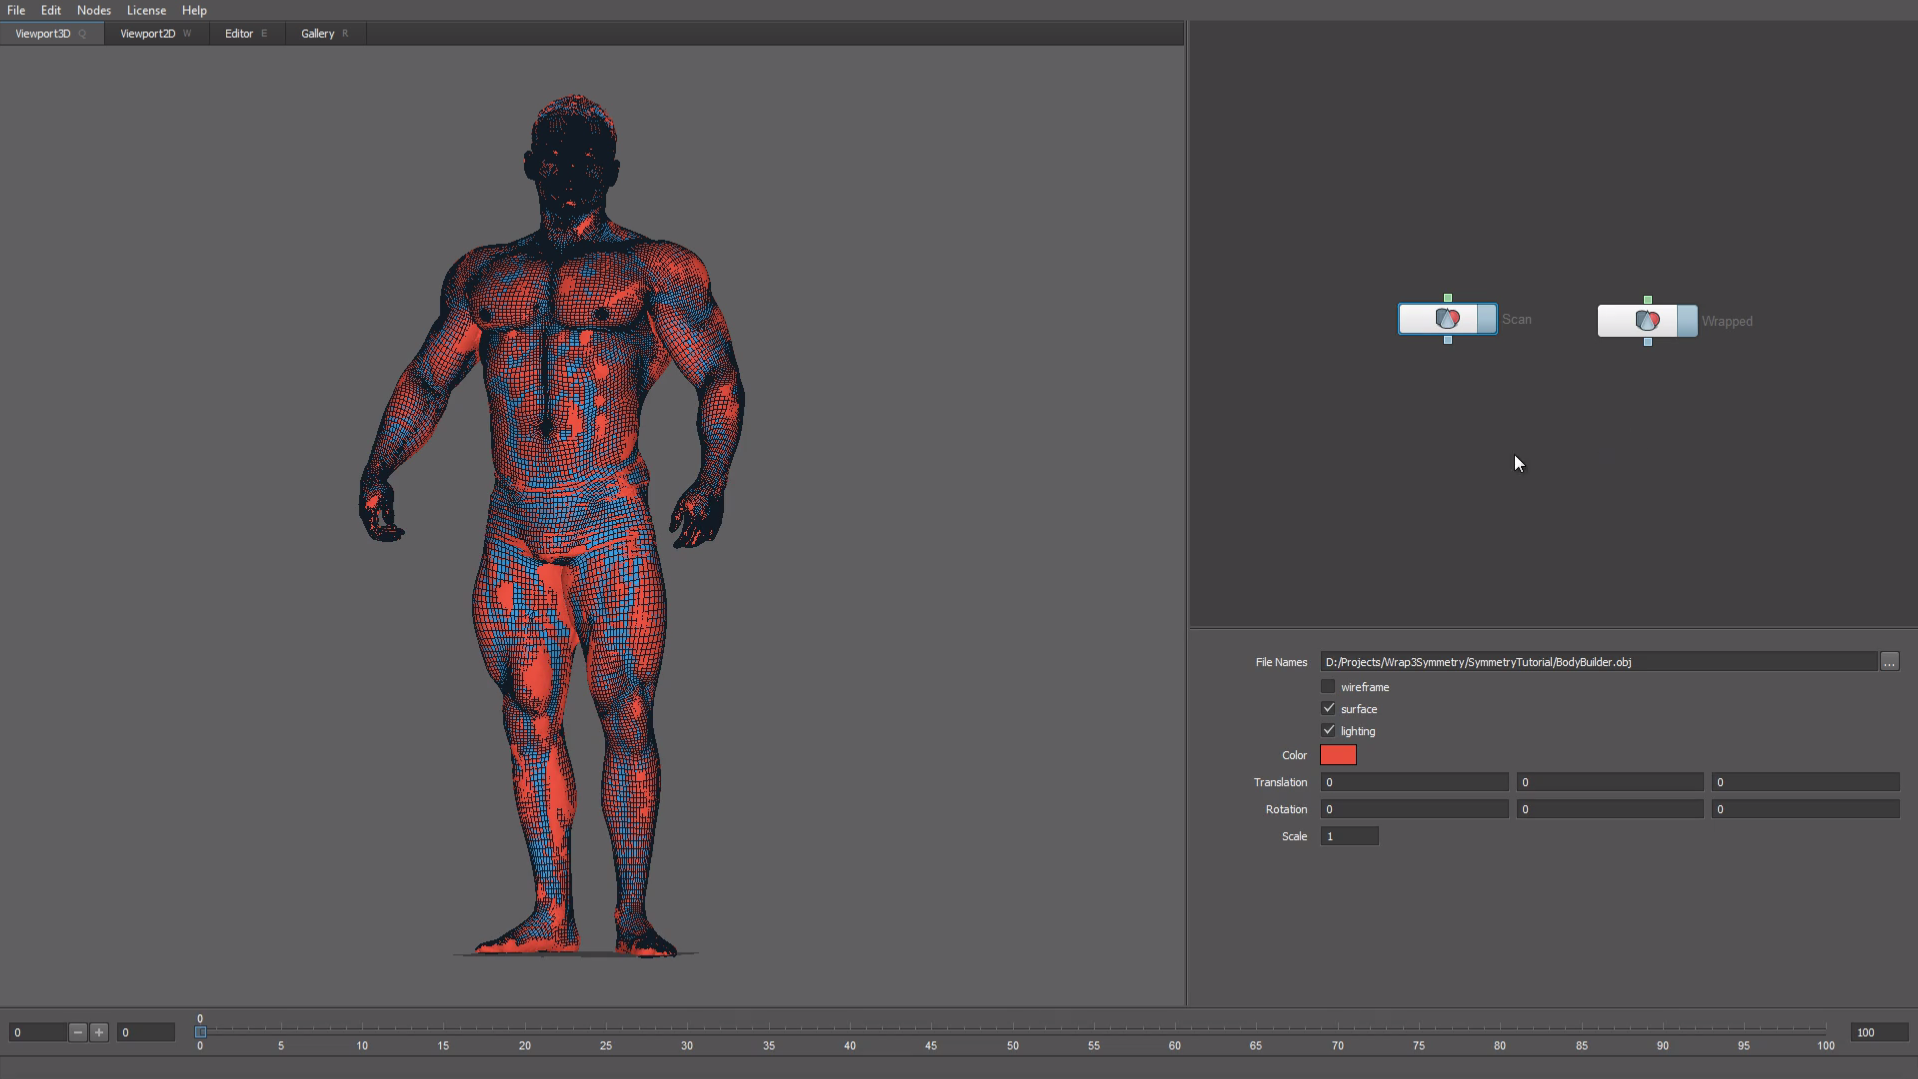Open the File menu
1918x1079 pixels.
pyautogui.click(x=16, y=10)
